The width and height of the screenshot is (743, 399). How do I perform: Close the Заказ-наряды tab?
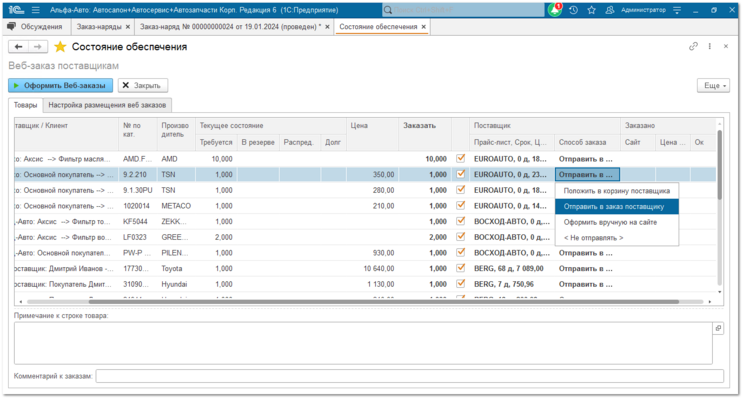[x=127, y=27]
